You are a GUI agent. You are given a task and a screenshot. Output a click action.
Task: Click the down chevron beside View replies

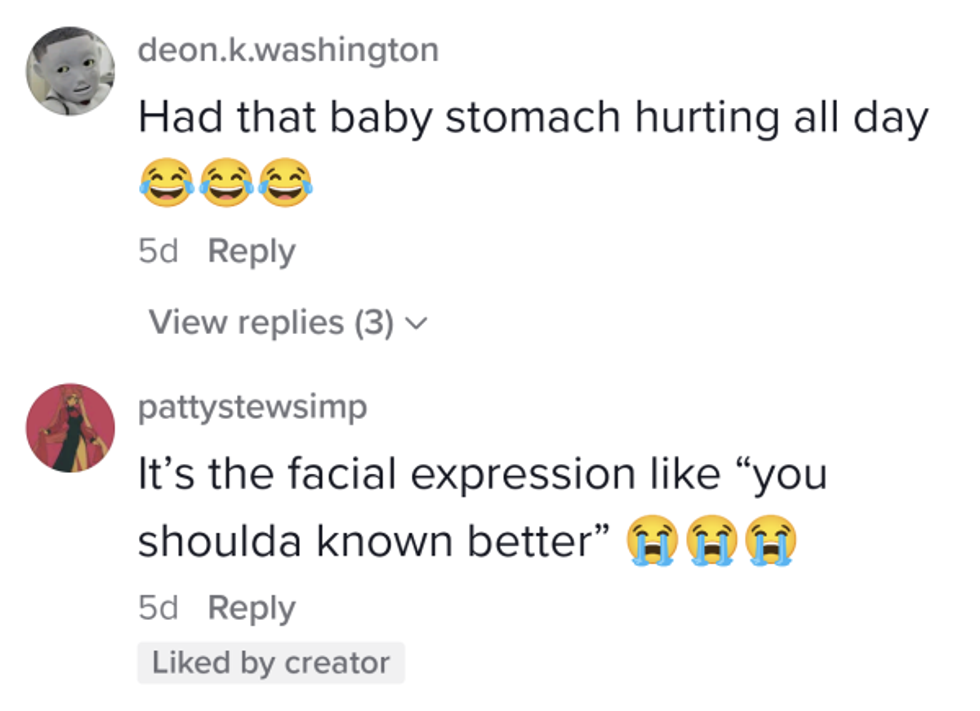click(x=417, y=323)
